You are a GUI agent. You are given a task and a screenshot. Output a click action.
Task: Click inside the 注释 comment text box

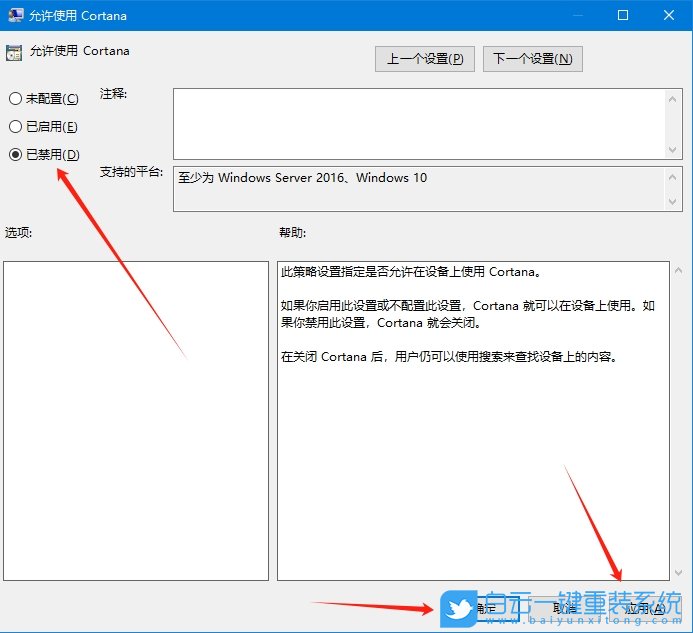coord(419,124)
